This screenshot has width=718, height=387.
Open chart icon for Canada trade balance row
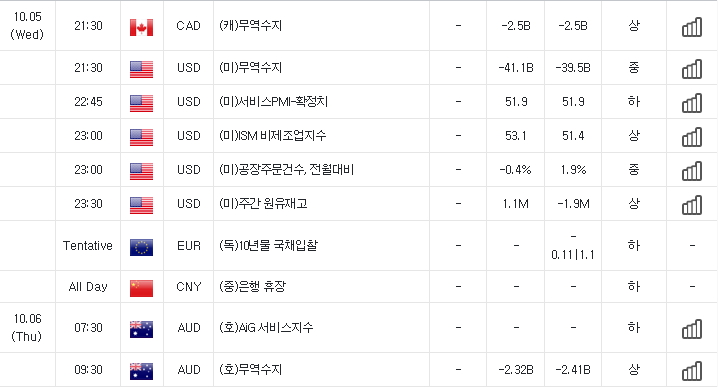click(x=692, y=27)
